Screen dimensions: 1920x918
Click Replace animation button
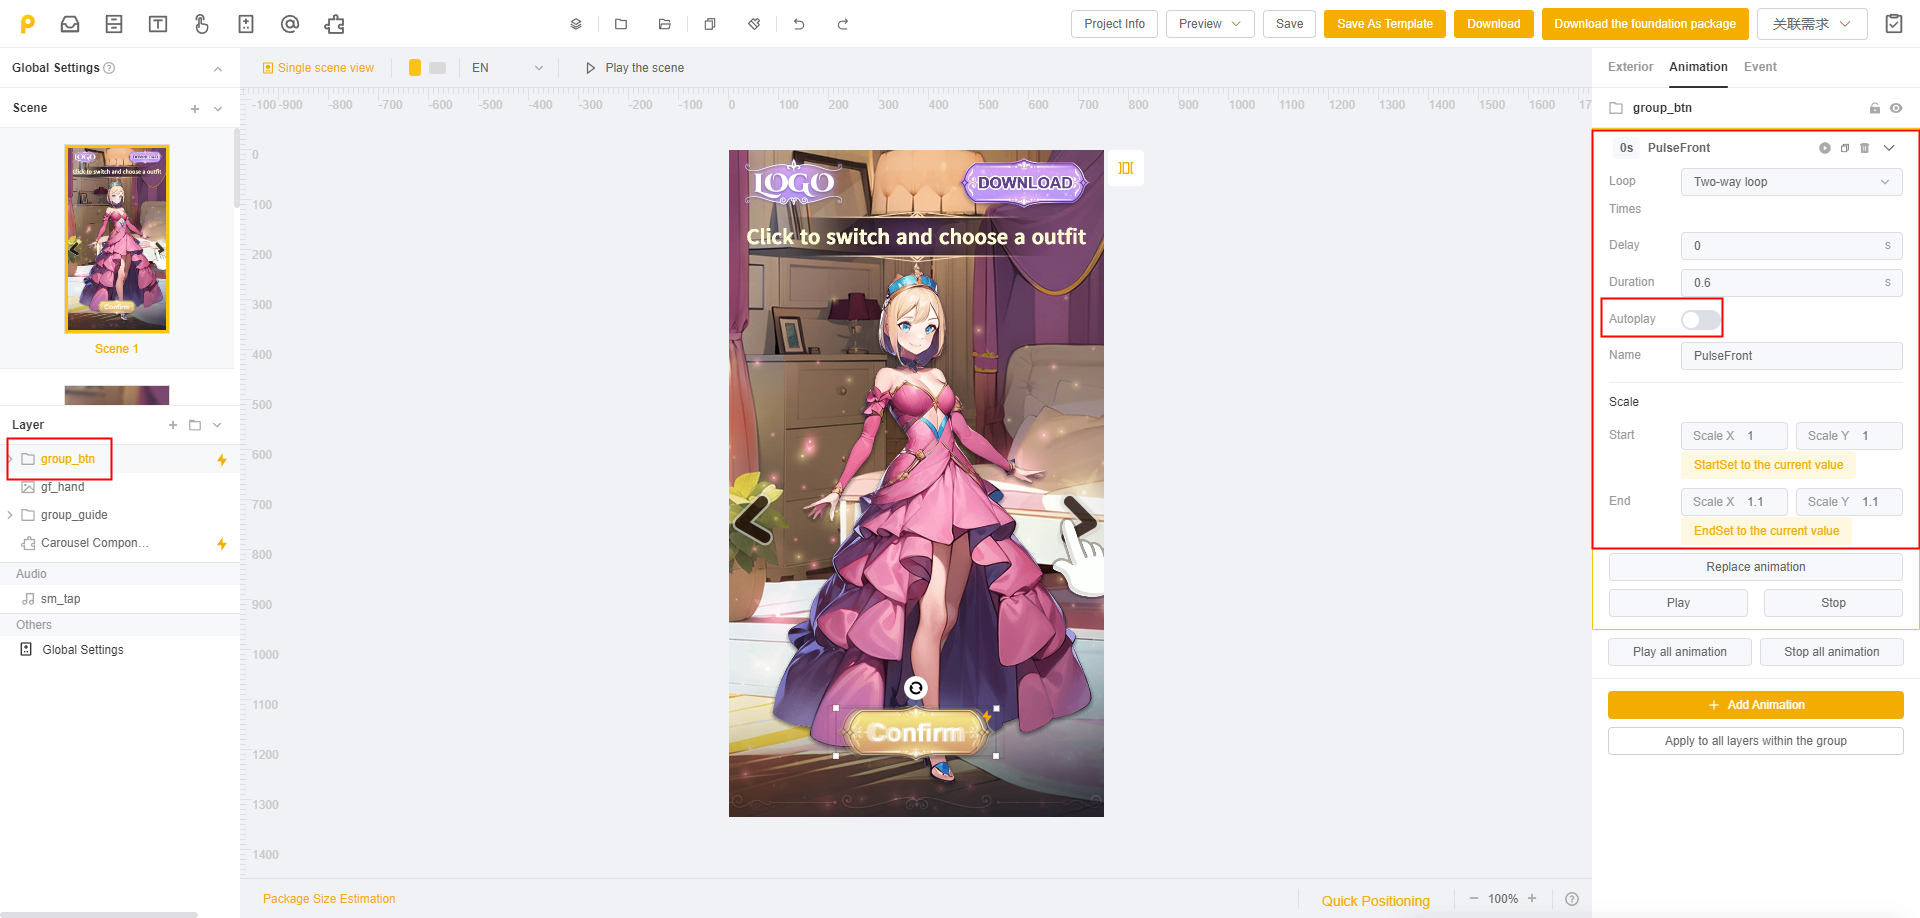point(1755,567)
